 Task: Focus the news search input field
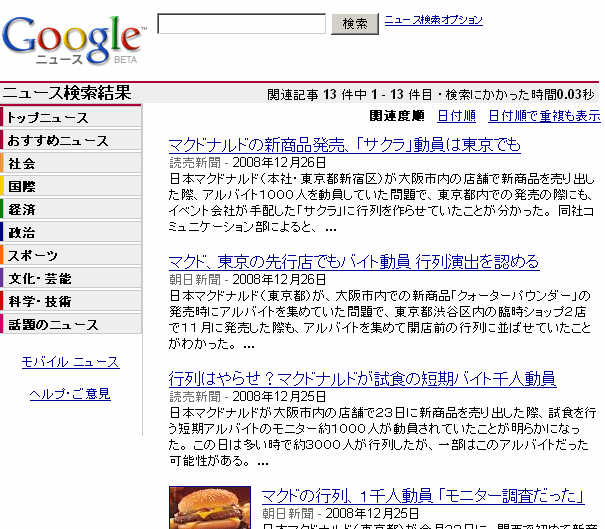tap(242, 24)
